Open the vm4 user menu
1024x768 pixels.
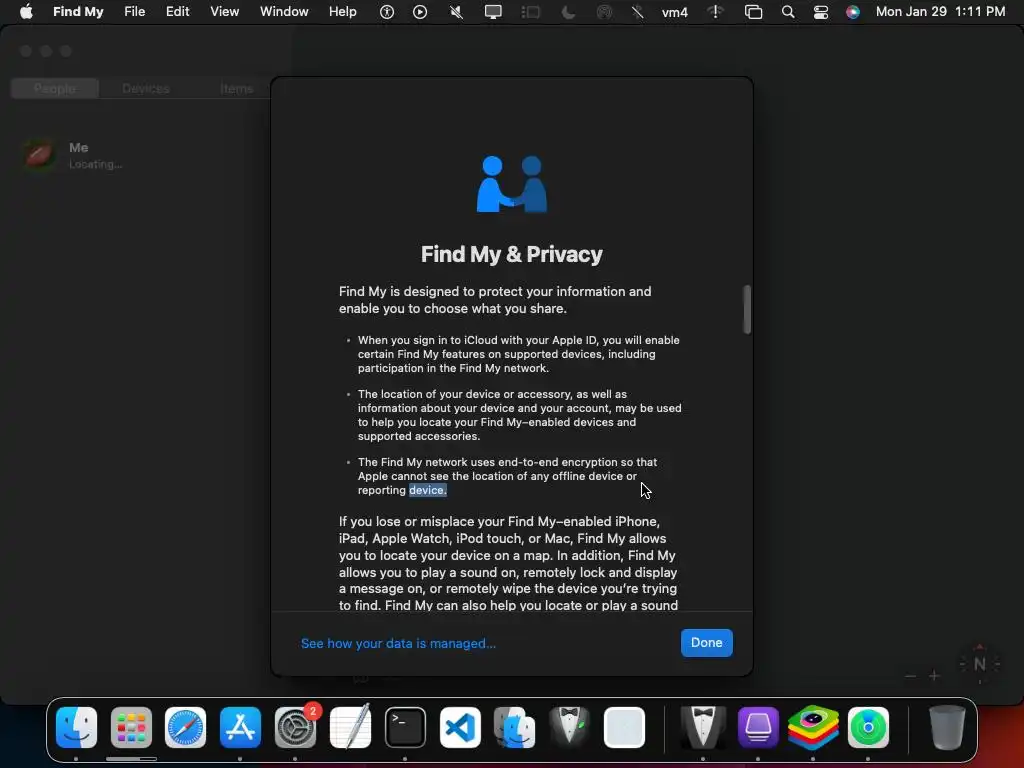[x=675, y=12]
